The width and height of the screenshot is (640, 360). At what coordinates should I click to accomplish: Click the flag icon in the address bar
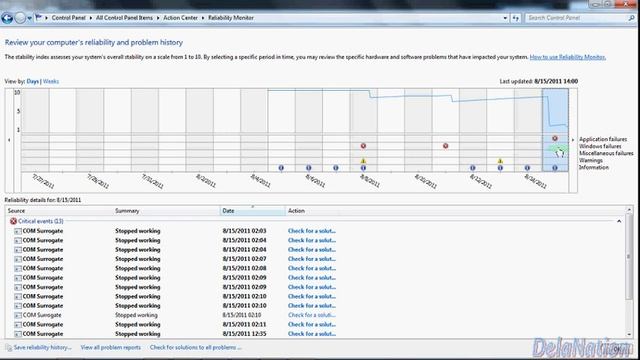[x=38, y=18]
